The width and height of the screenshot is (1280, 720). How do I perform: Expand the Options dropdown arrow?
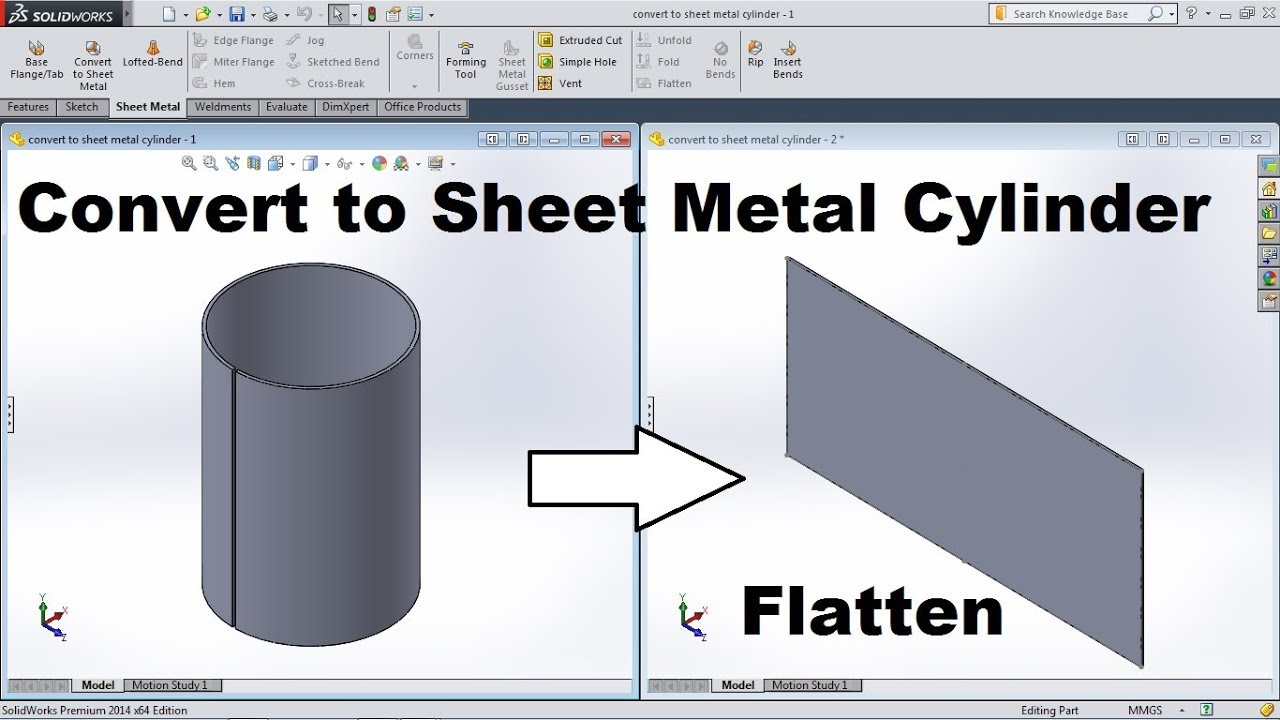tap(431, 15)
